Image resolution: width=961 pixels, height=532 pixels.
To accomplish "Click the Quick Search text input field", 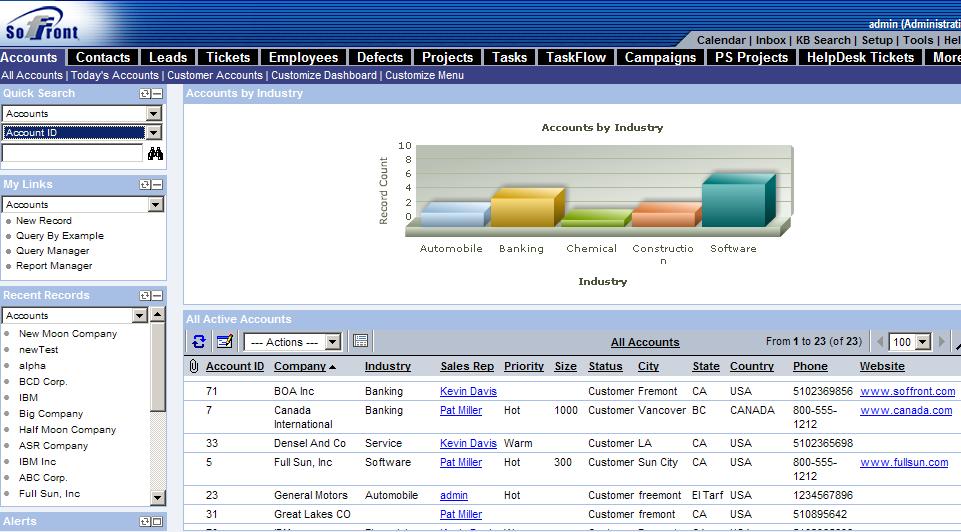I will pyautogui.click(x=72, y=153).
